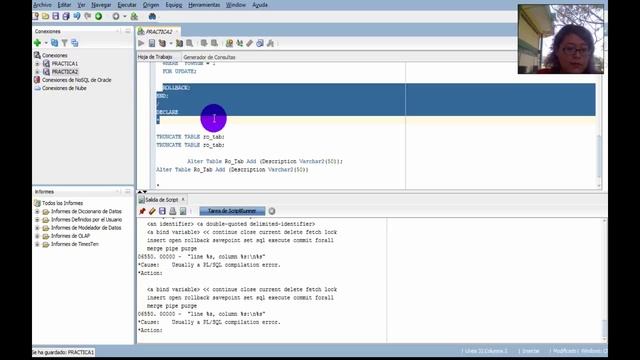Click the Tarea de ScriptRunner button
The image size is (640, 360).
(232, 211)
